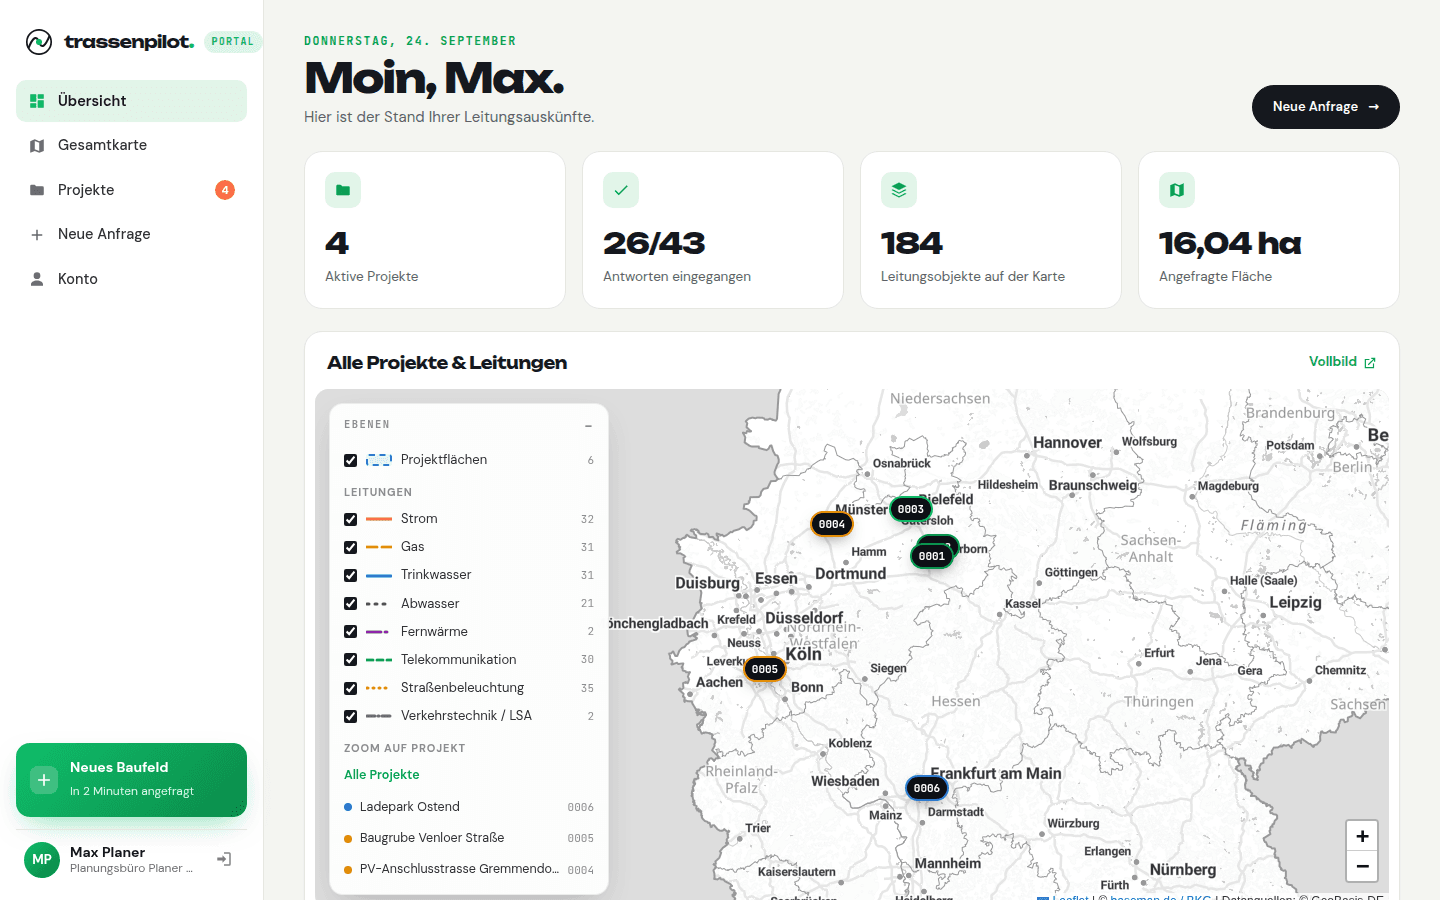Click the plus icon on Neues Baufeld
Viewport: 1440px width, 900px height.
click(44, 780)
